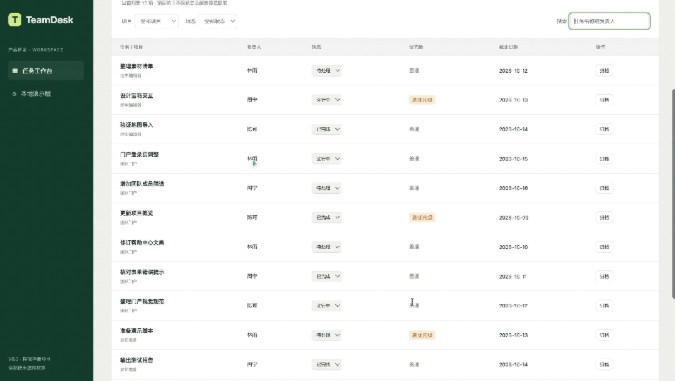This screenshot has width=675, height=381.
Task: Click the 截止日期 column header
Action: pyautogui.click(x=508, y=47)
